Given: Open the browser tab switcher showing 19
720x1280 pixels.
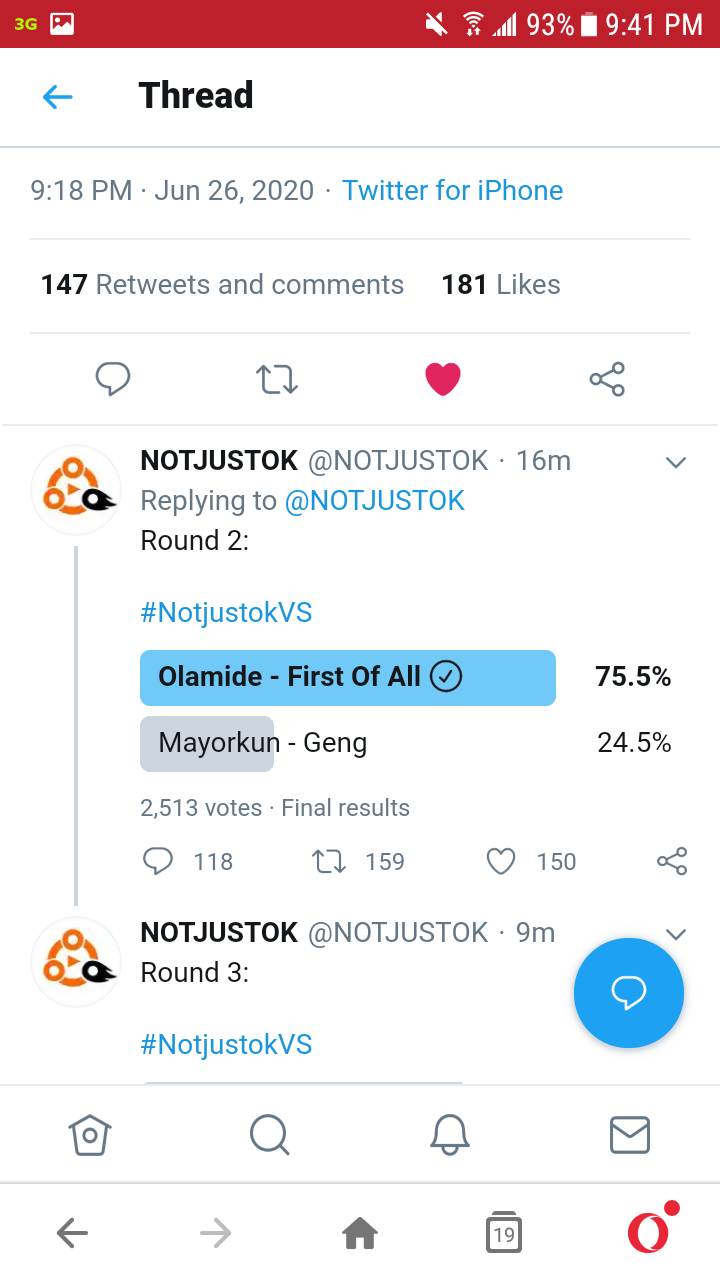Looking at the screenshot, I should pos(504,1234).
